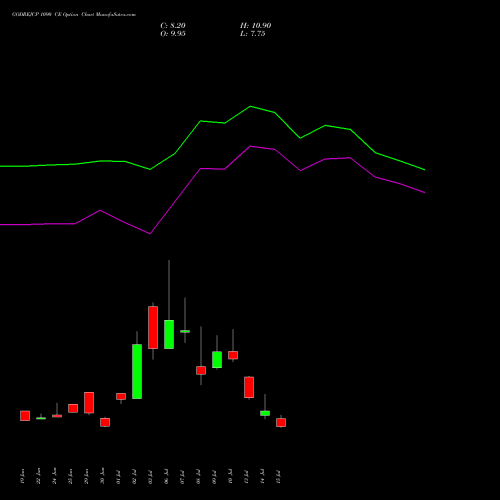Click the thin green doji candle above 07 Jul

[x=185, y=331]
